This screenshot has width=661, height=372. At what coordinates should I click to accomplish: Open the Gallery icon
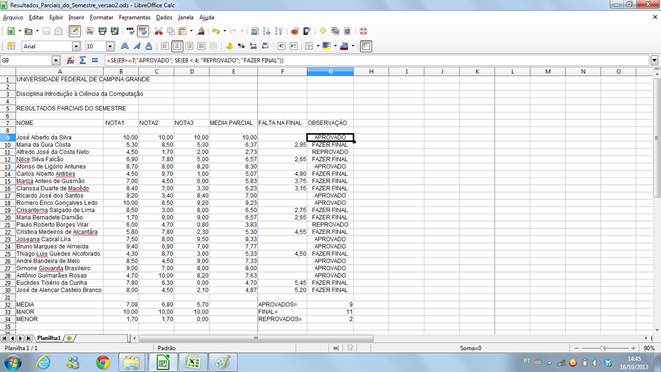point(335,31)
